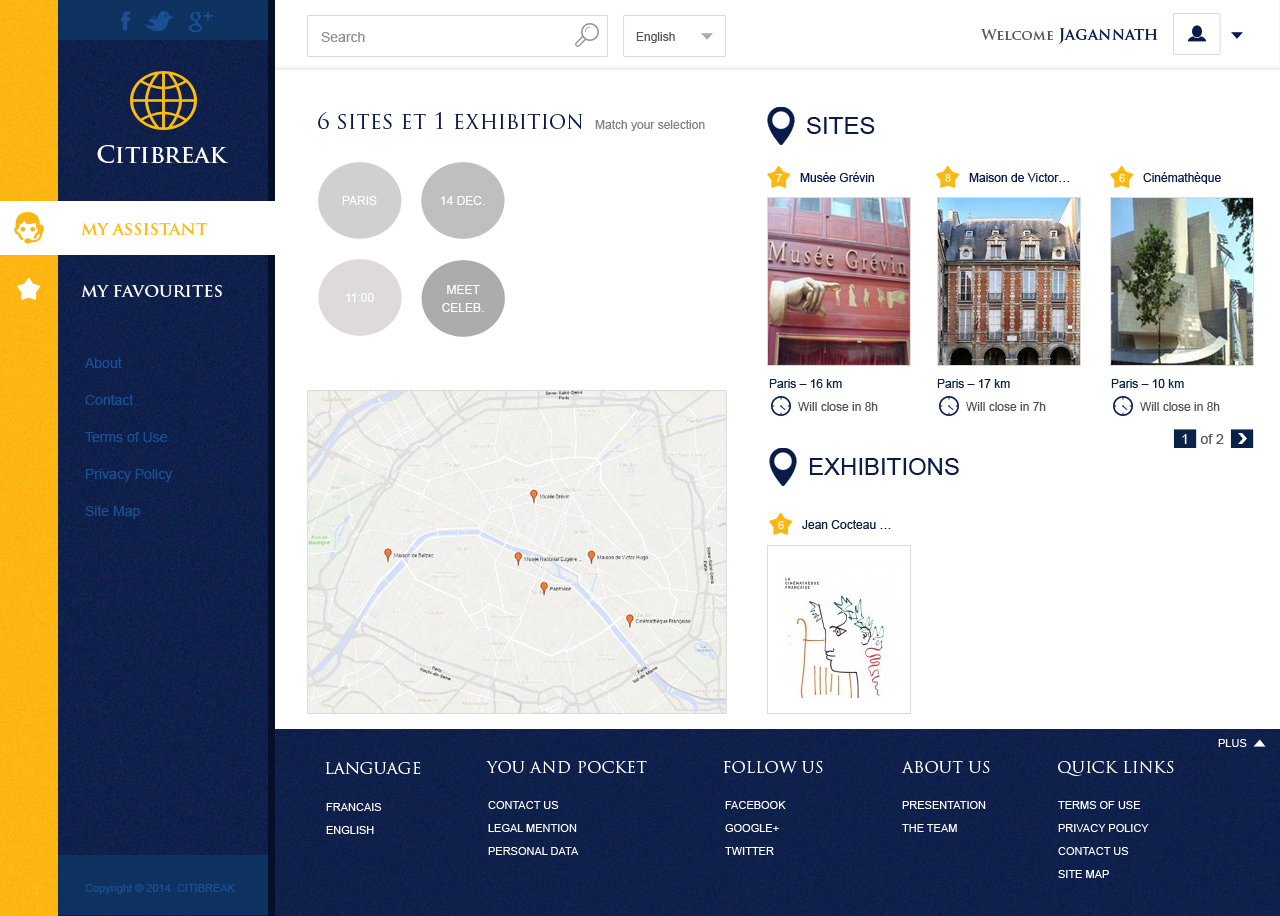Open footer SITE MAP quick link
Screen dimensions: 1280x916
pos(1084,874)
